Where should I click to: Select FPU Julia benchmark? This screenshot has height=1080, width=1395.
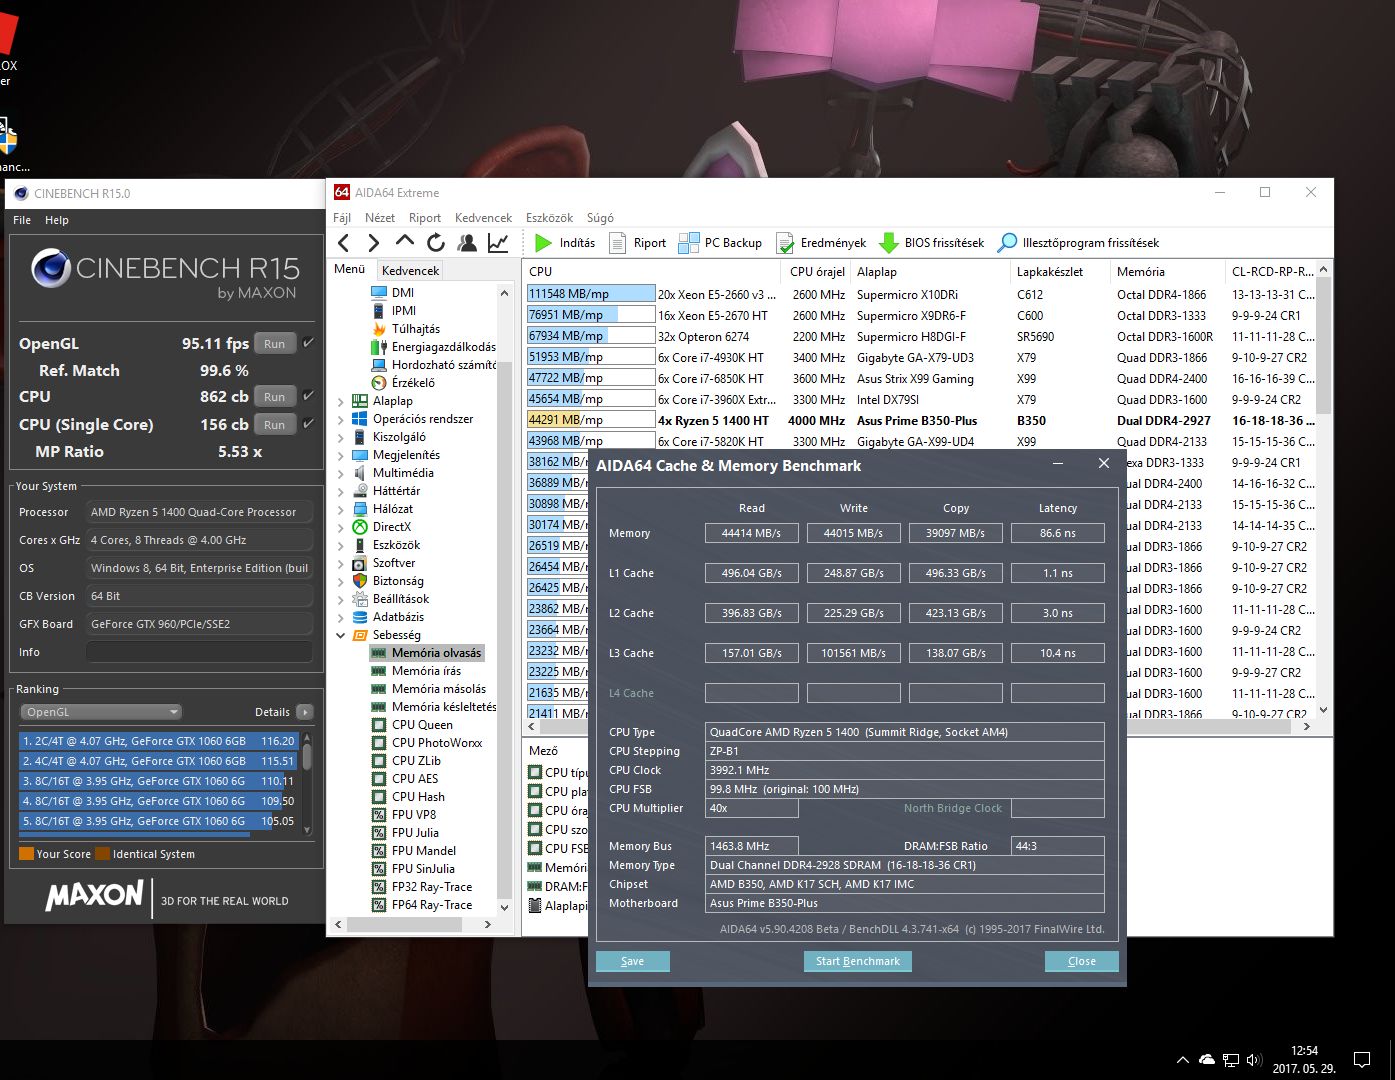[x=415, y=833]
